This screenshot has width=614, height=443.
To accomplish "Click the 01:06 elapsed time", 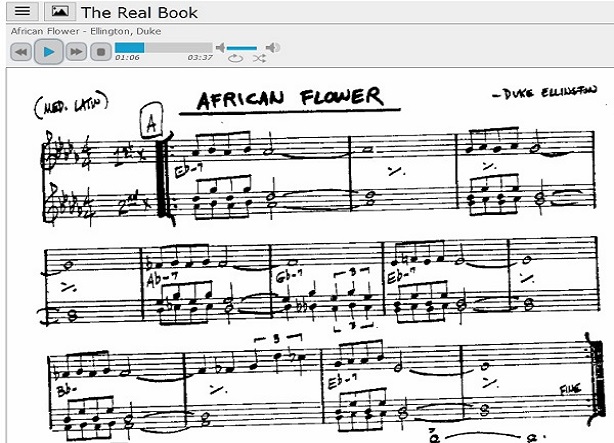I will pos(127,58).
